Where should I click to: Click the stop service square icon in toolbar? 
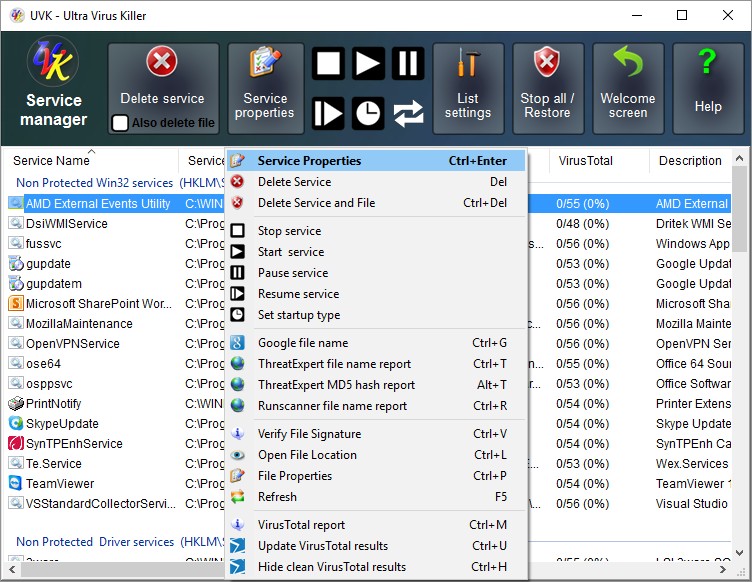click(328, 65)
